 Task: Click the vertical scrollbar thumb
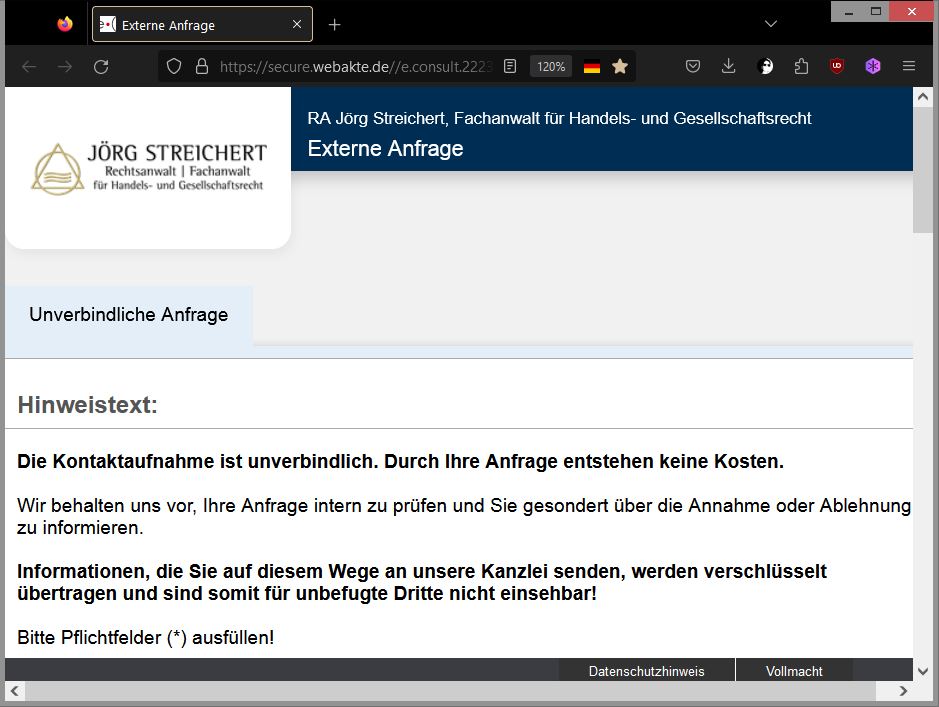coord(923,169)
